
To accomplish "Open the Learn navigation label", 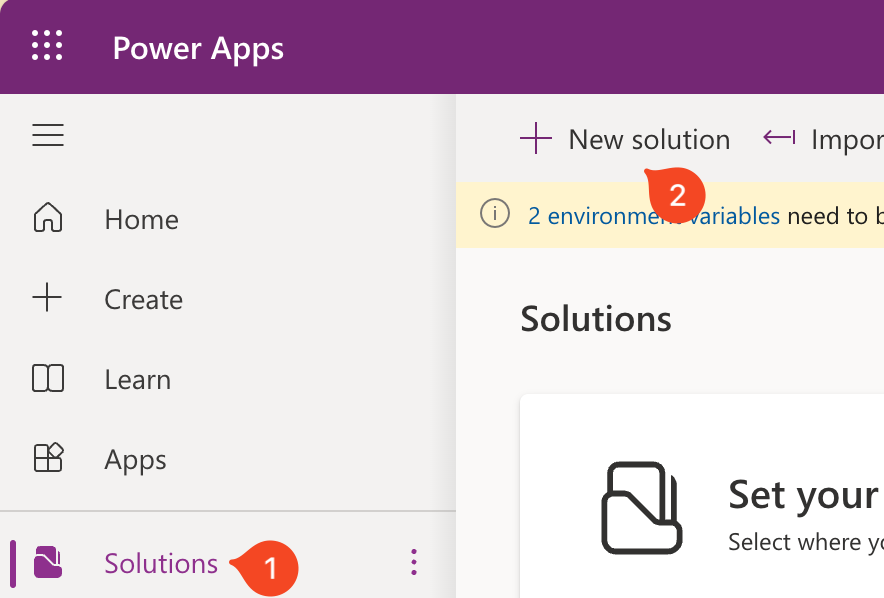I will click(137, 379).
